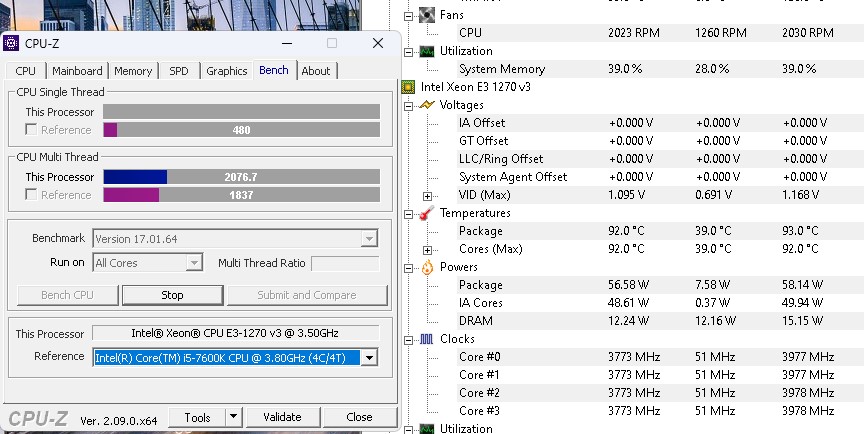The image size is (864, 434).
Task: Click the Ver. 2.09.0.x64 version text
Action: [x=119, y=421]
